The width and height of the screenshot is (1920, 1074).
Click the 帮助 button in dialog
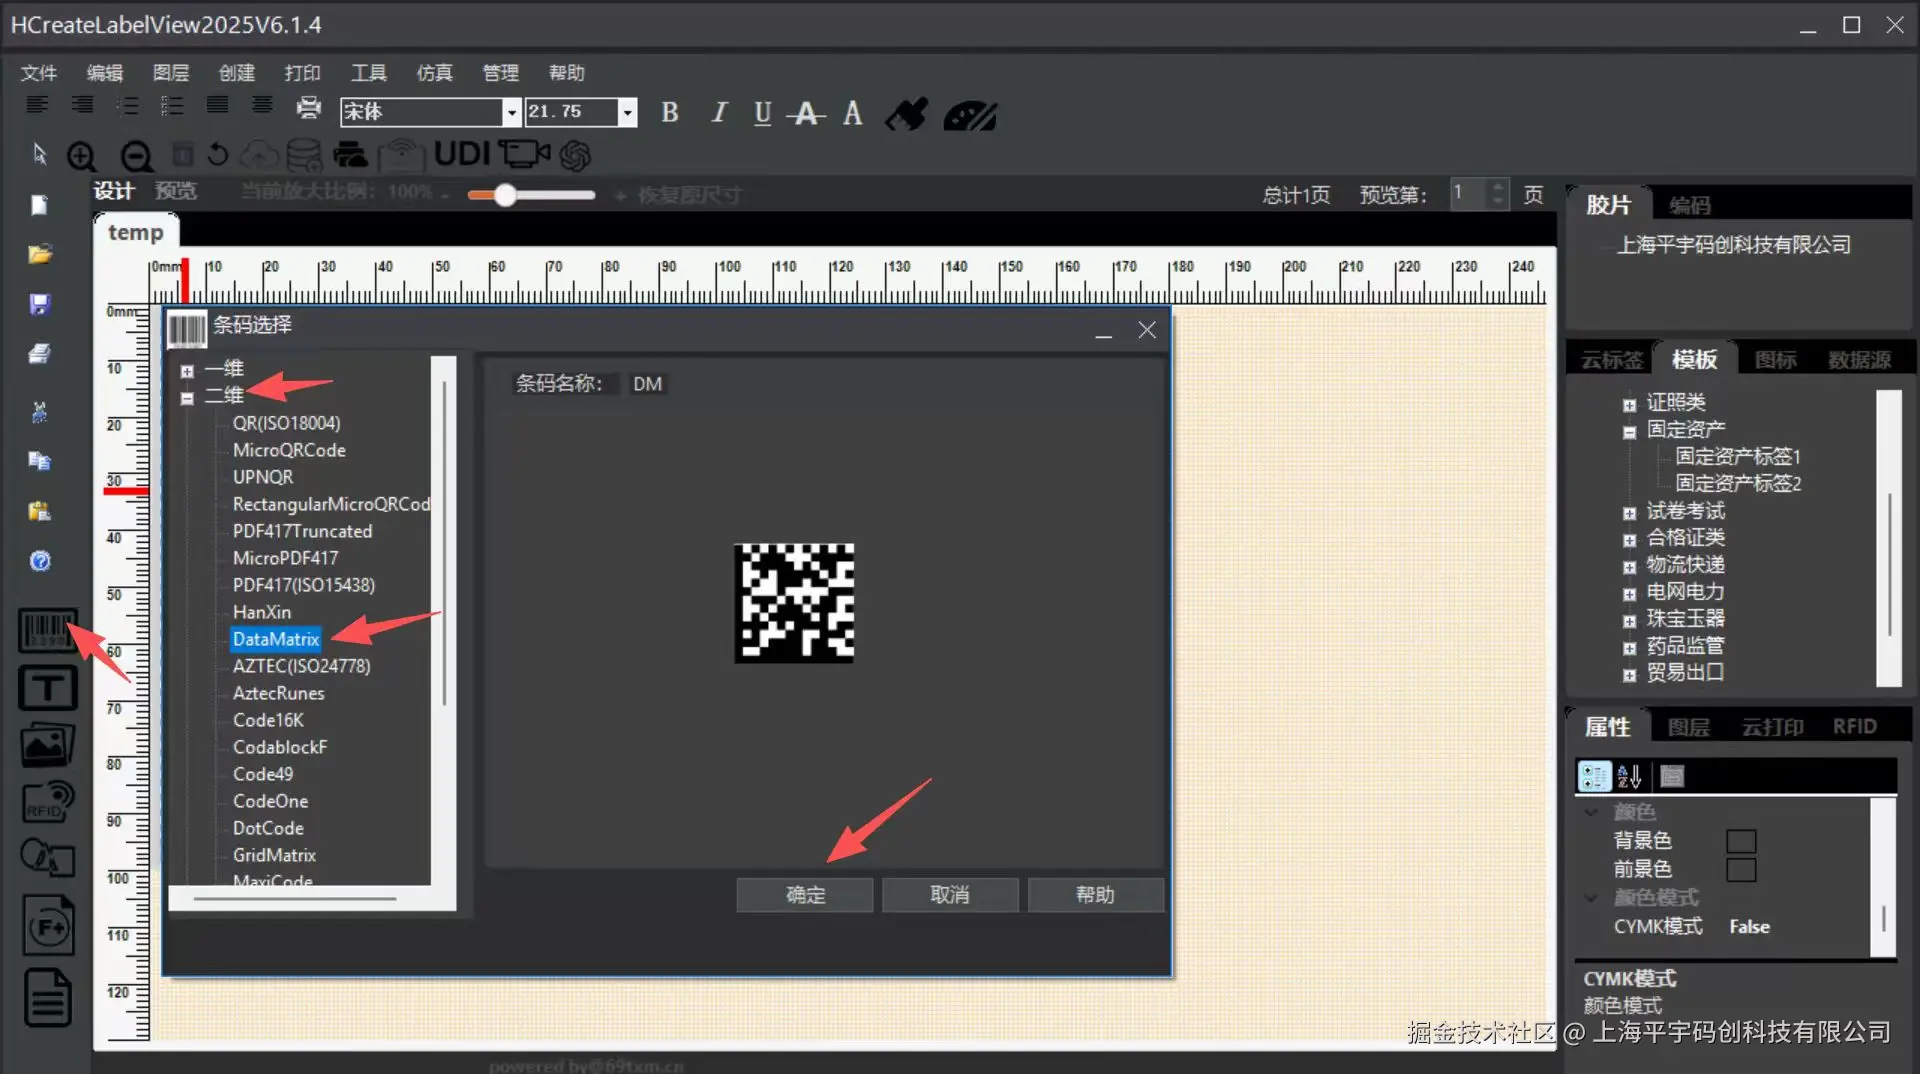pos(1095,895)
